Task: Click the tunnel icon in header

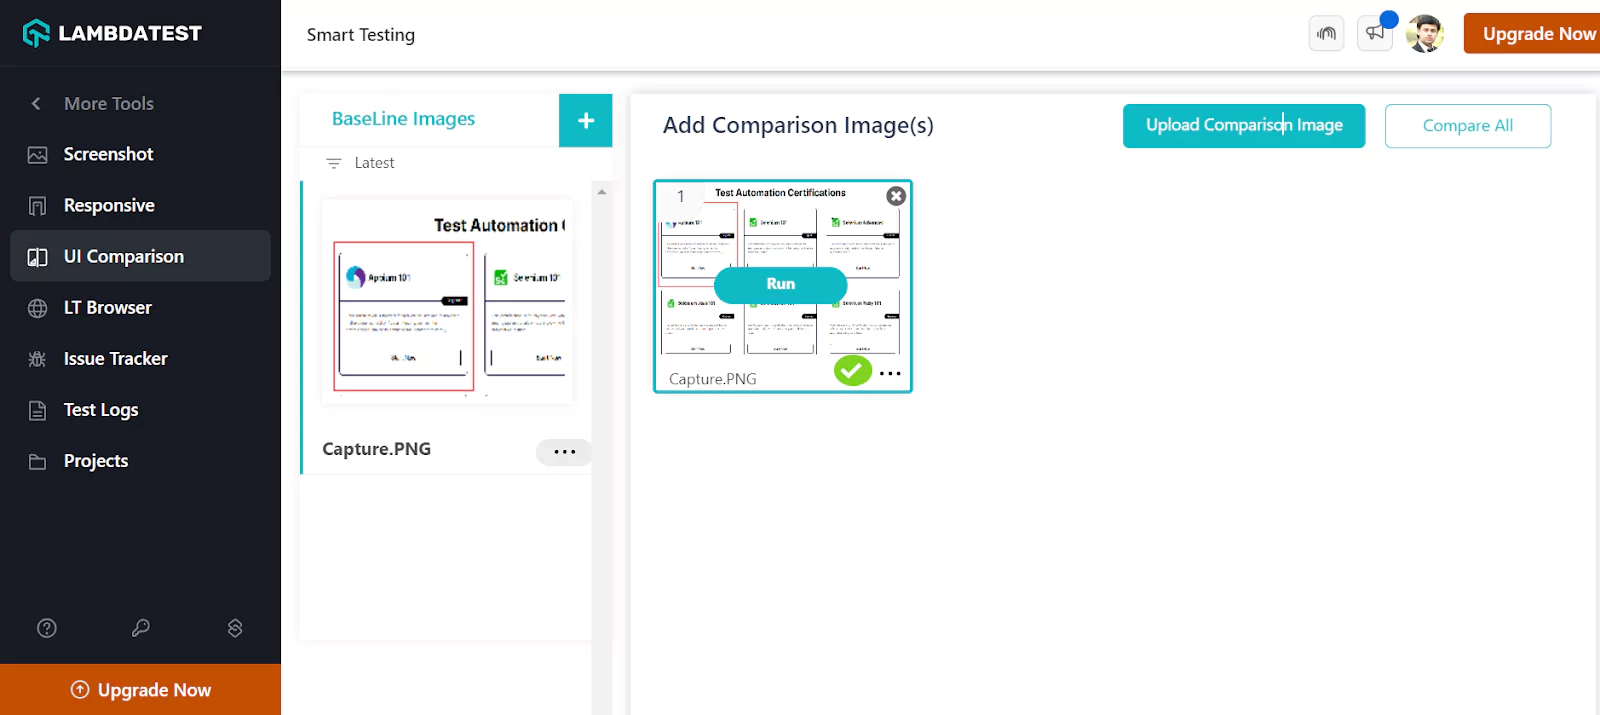Action: click(1326, 33)
